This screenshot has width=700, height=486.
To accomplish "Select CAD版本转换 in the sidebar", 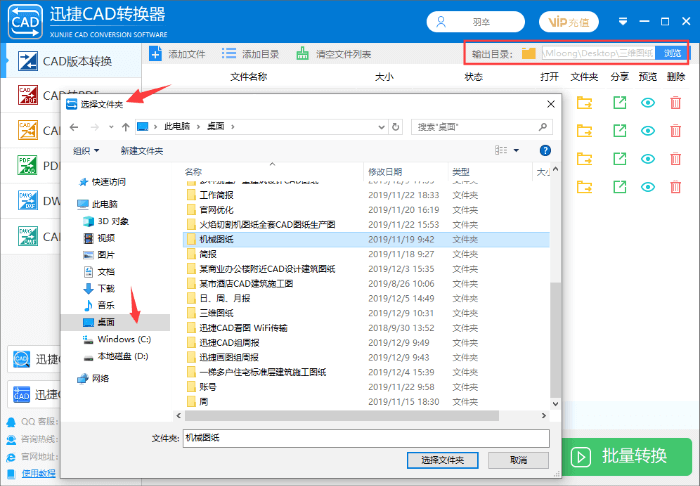I will click(x=71, y=61).
